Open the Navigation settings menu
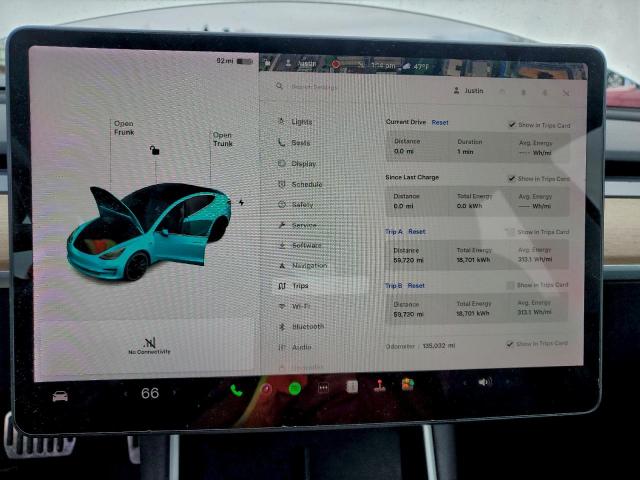This screenshot has width=640, height=480. [x=309, y=266]
